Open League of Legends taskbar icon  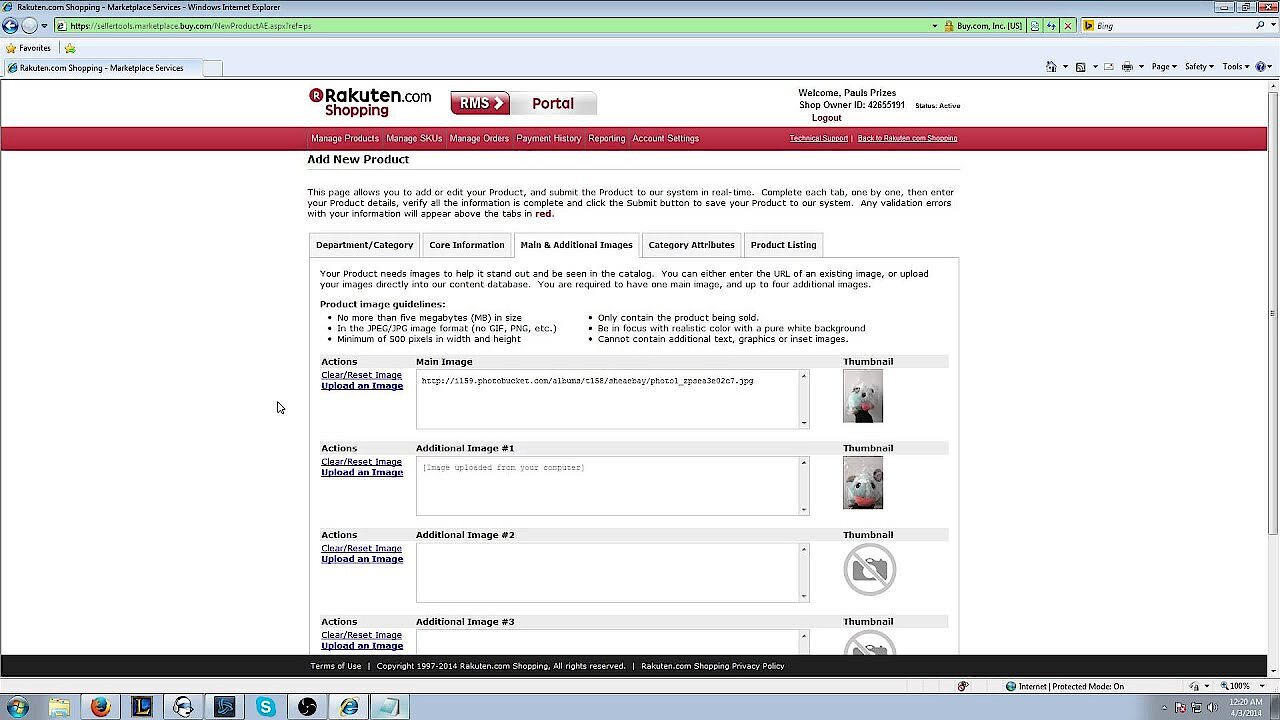(142, 707)
